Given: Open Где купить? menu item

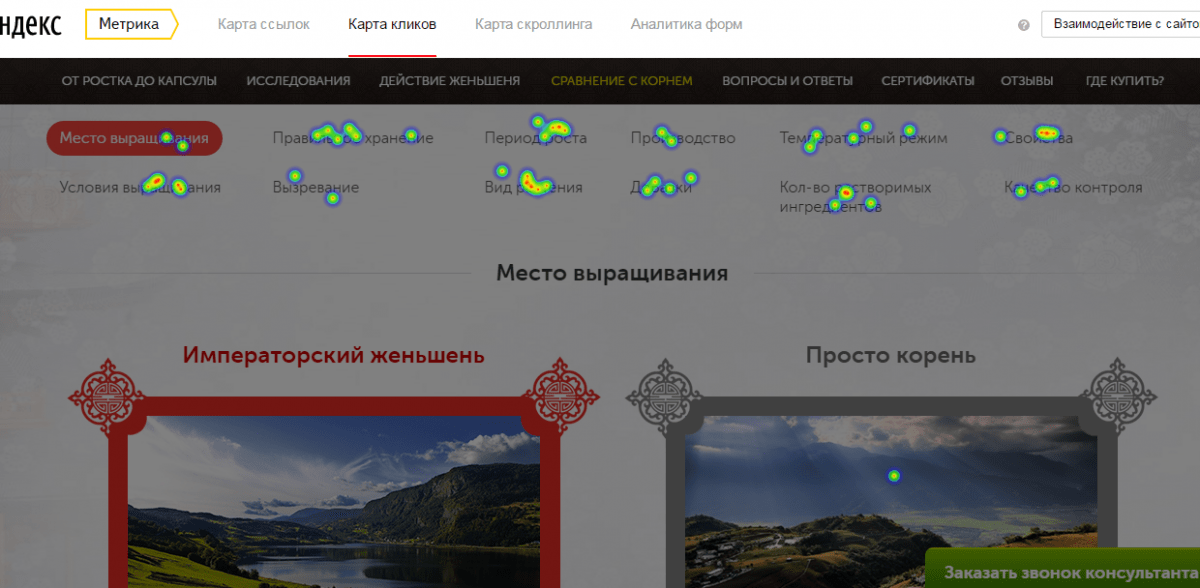Looking at the screenshot, I should tap(1124, 81).
